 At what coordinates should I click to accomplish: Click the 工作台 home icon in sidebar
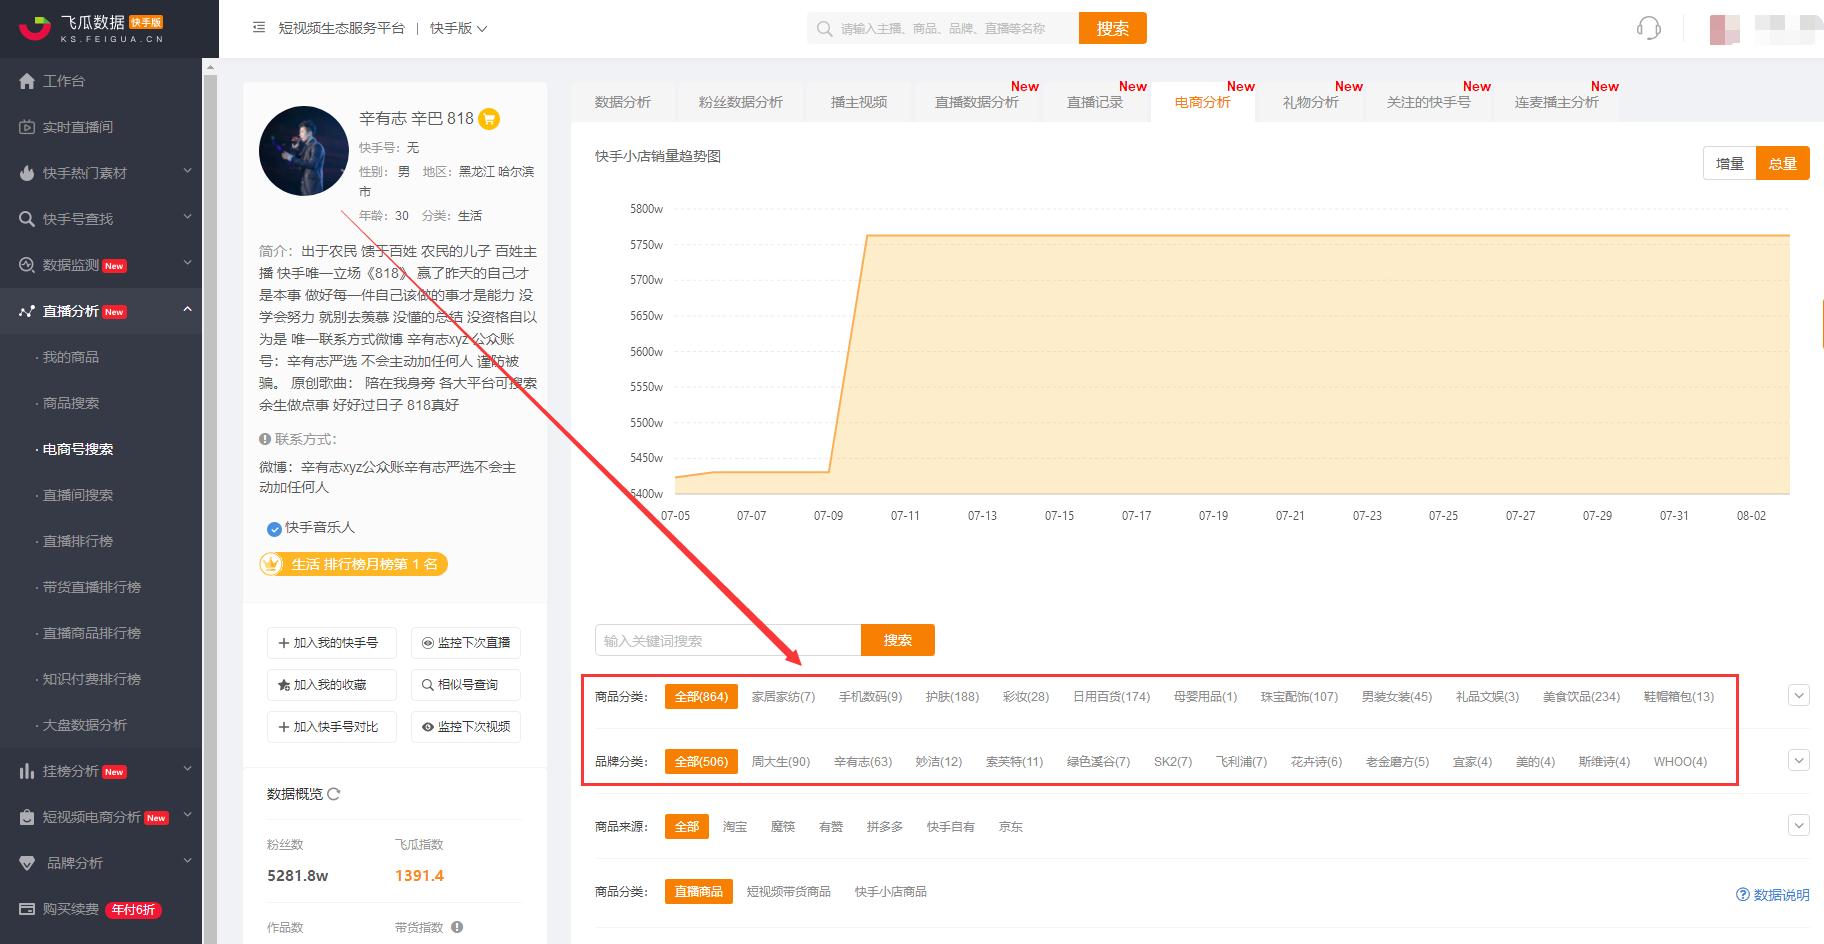click(x=27, y=81)
